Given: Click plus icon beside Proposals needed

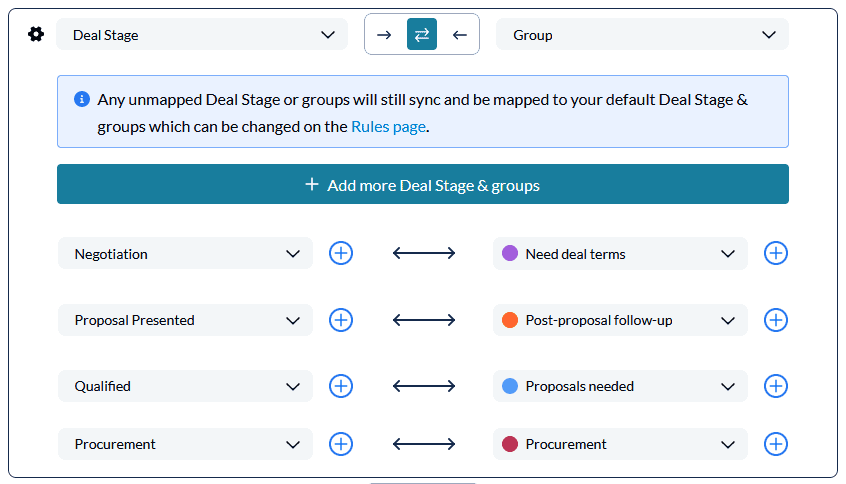Looking at the screenshot, I should point(776,386).
